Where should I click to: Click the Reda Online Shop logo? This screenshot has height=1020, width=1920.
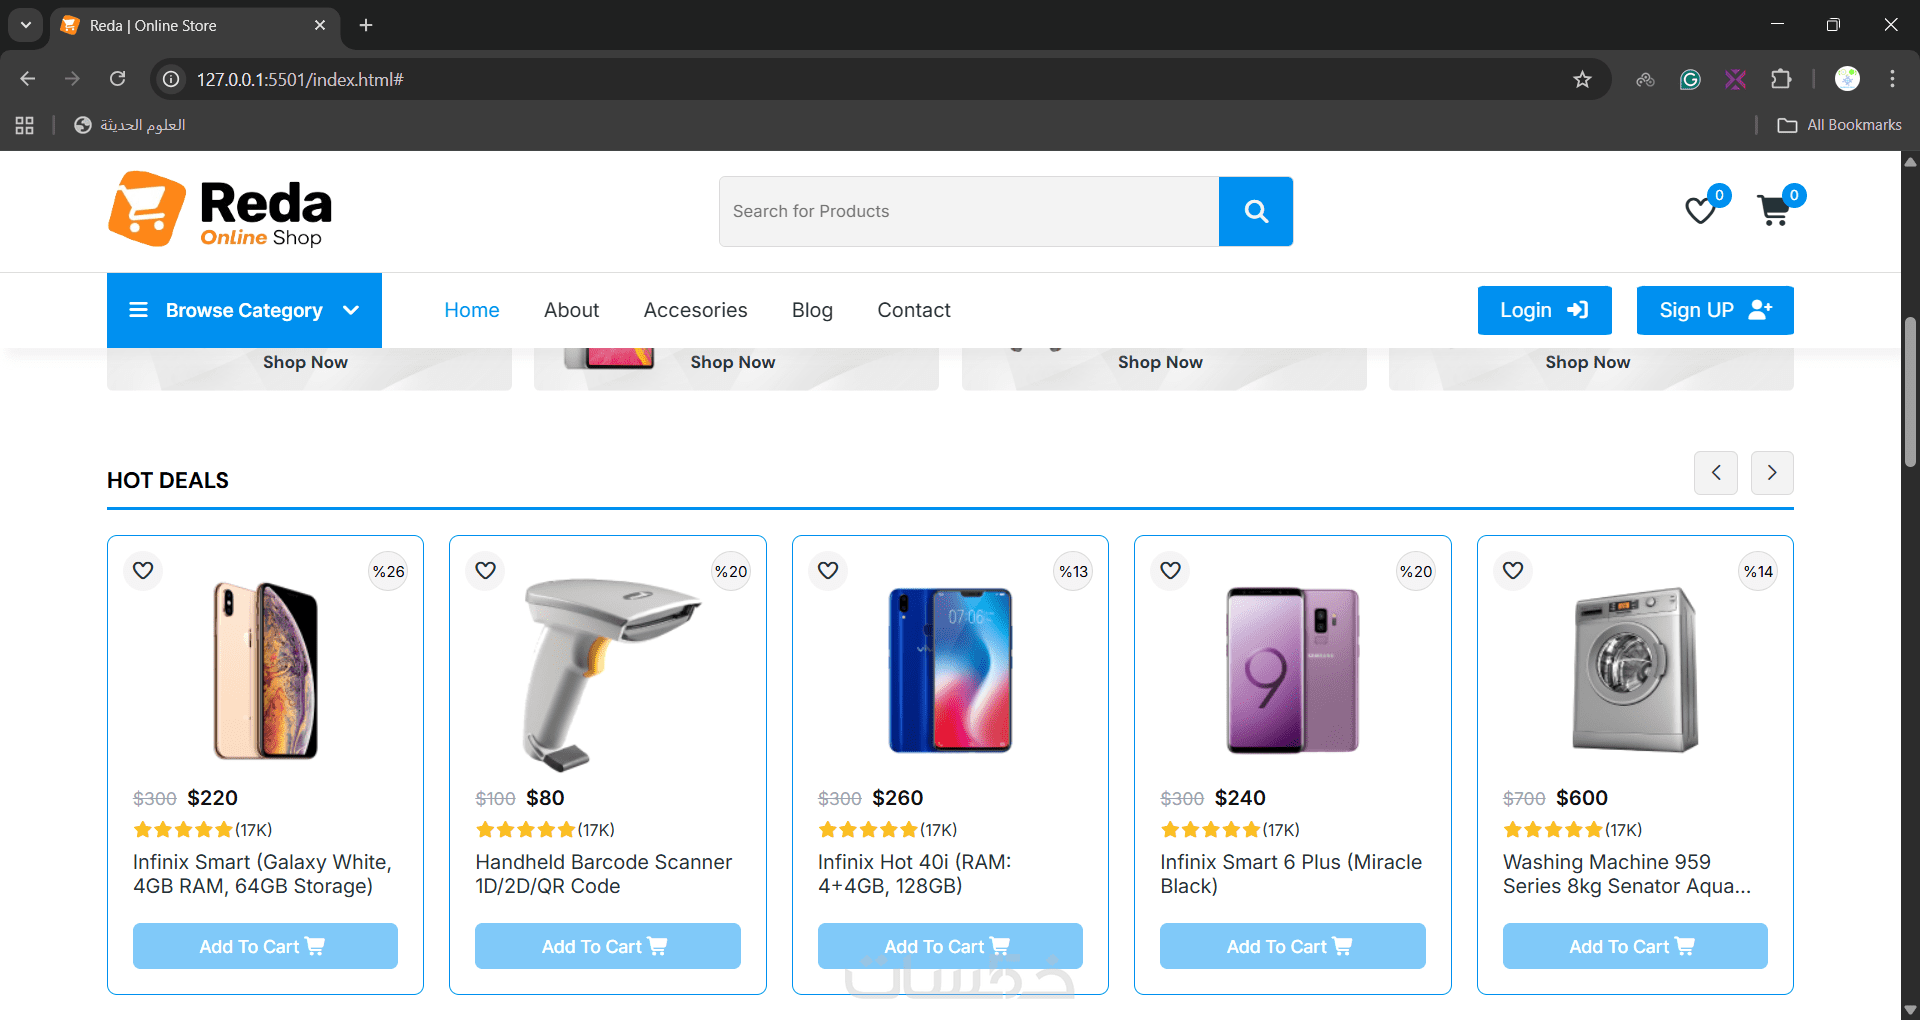point(220,209)
